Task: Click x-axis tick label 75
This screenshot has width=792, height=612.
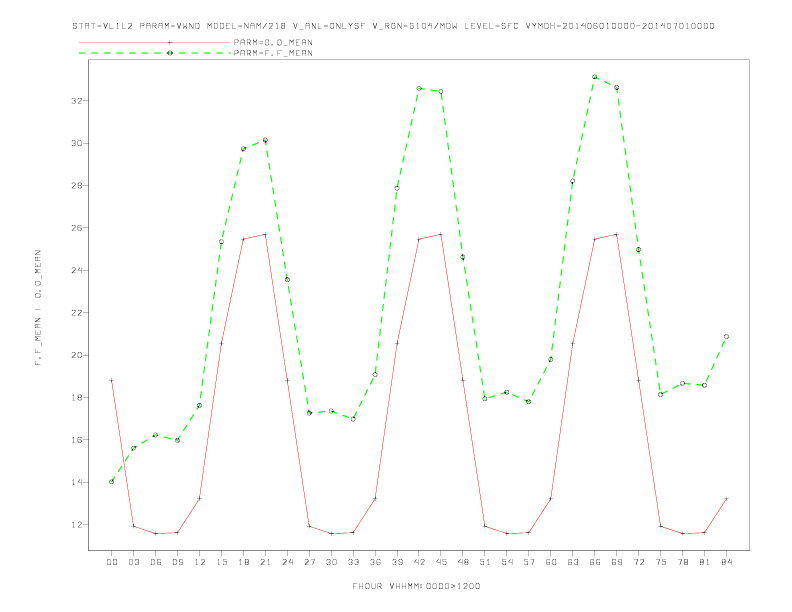Action: point(661,562)
